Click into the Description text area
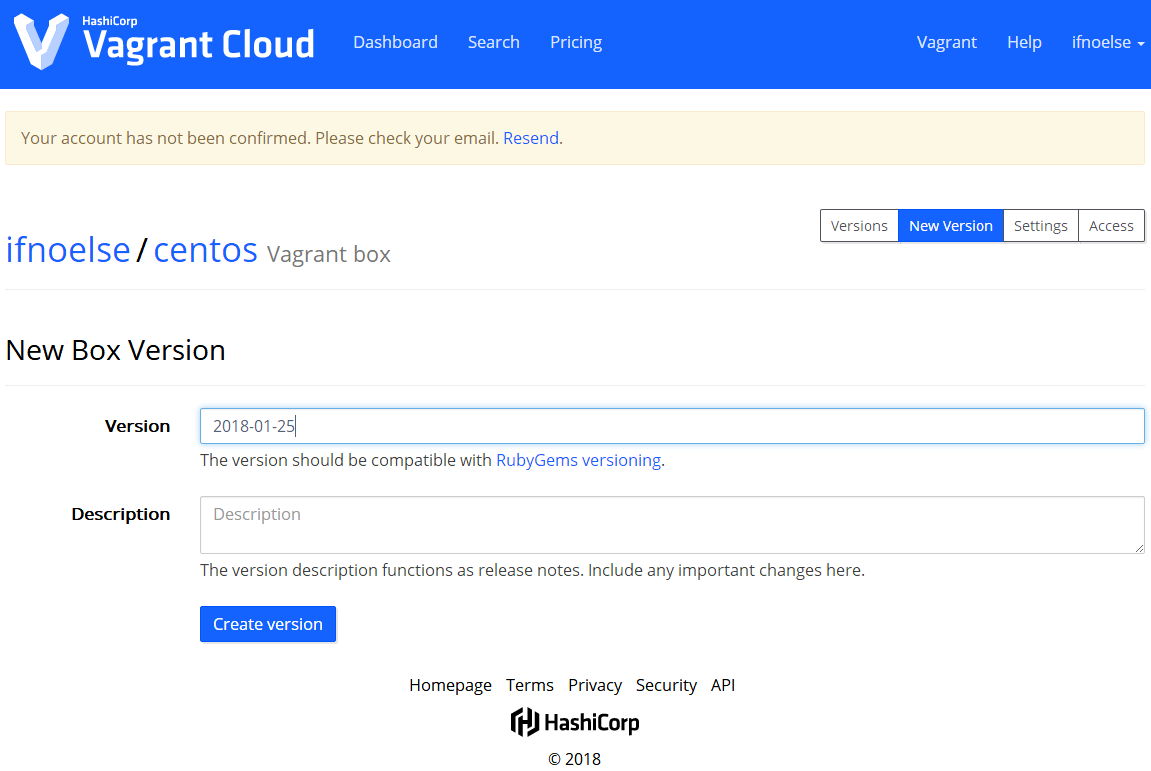1151x771 pixels. click(672, 525)
